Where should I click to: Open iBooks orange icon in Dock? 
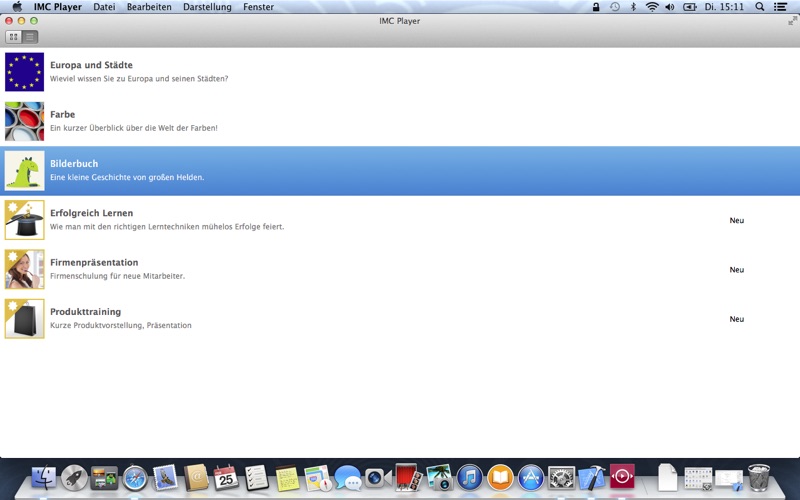500,478
